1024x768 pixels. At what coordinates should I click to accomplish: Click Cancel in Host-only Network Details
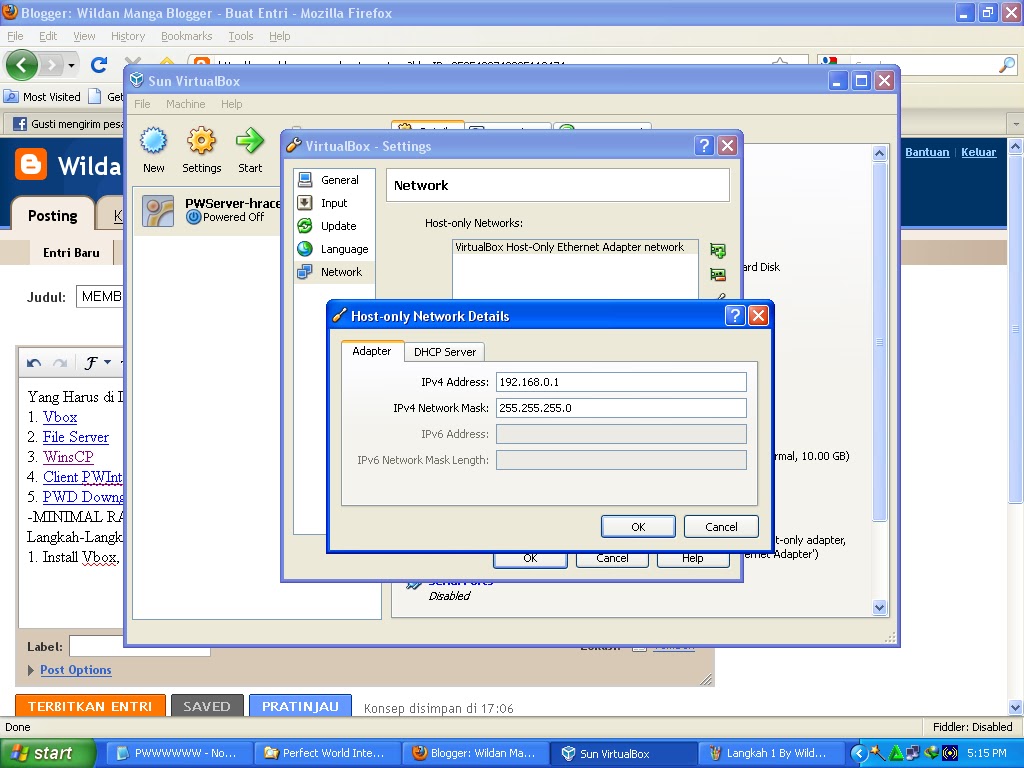click(x=721, y=527)
